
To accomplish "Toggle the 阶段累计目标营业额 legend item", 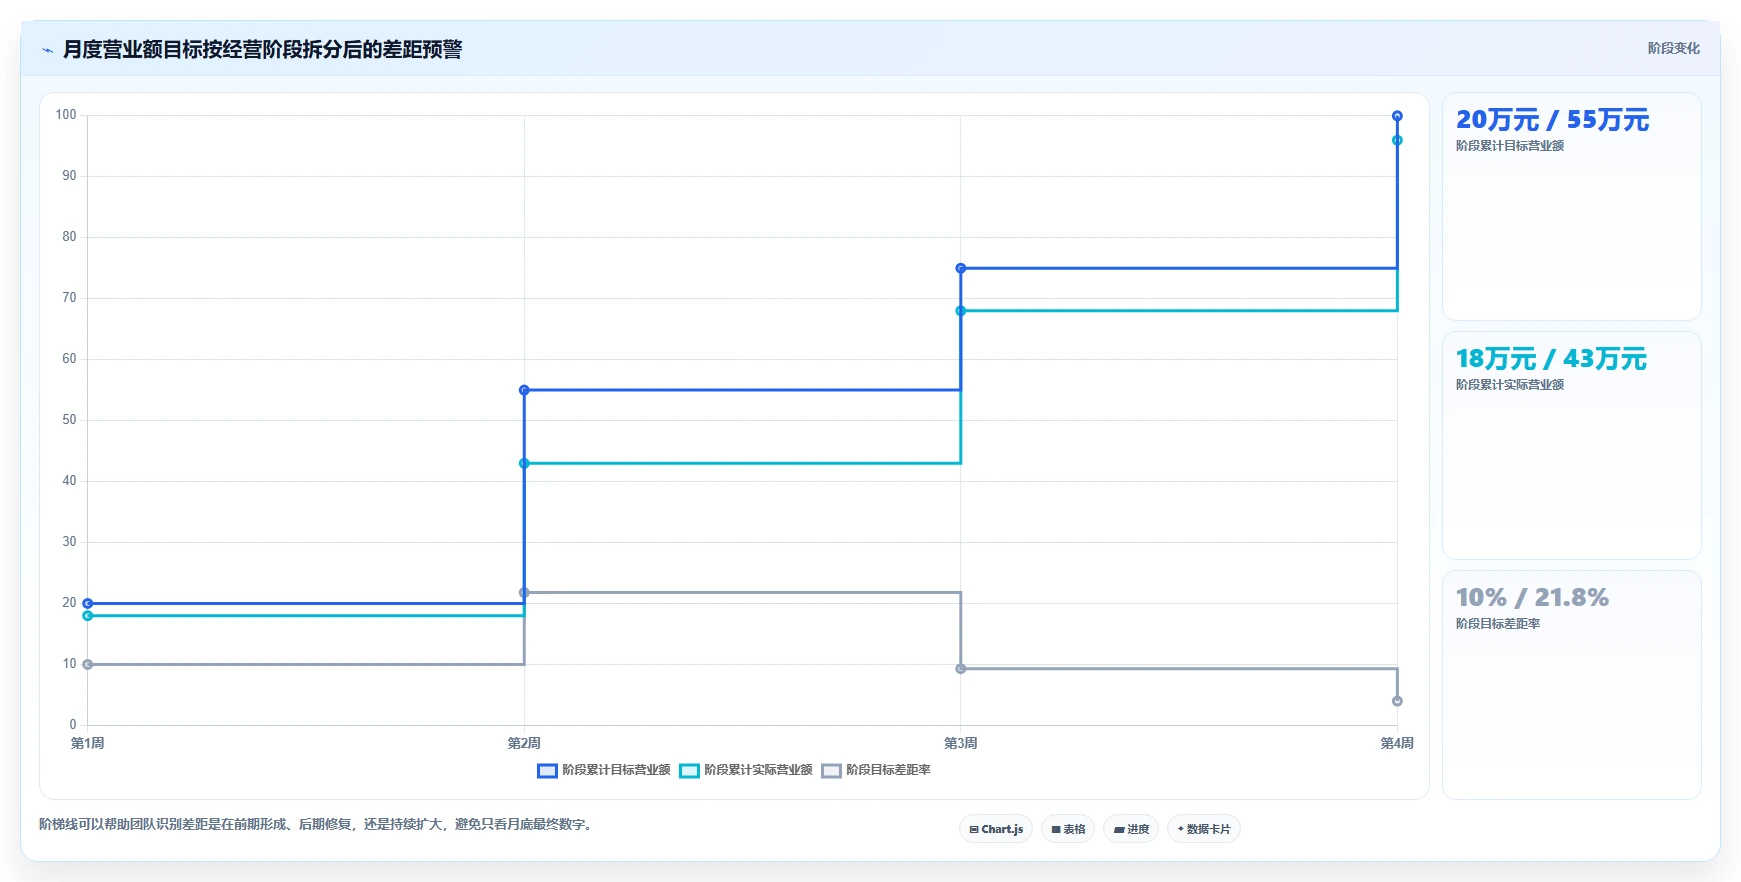I will [604, 770].
